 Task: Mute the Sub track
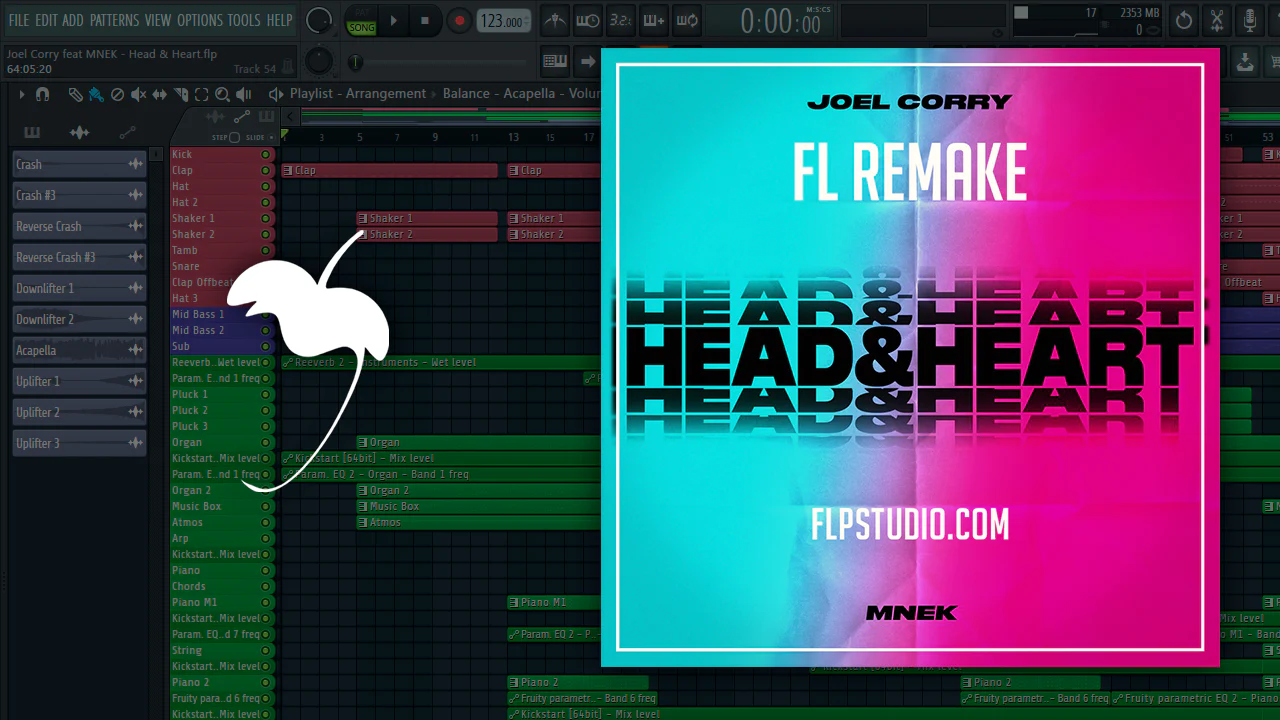(266, 346)
